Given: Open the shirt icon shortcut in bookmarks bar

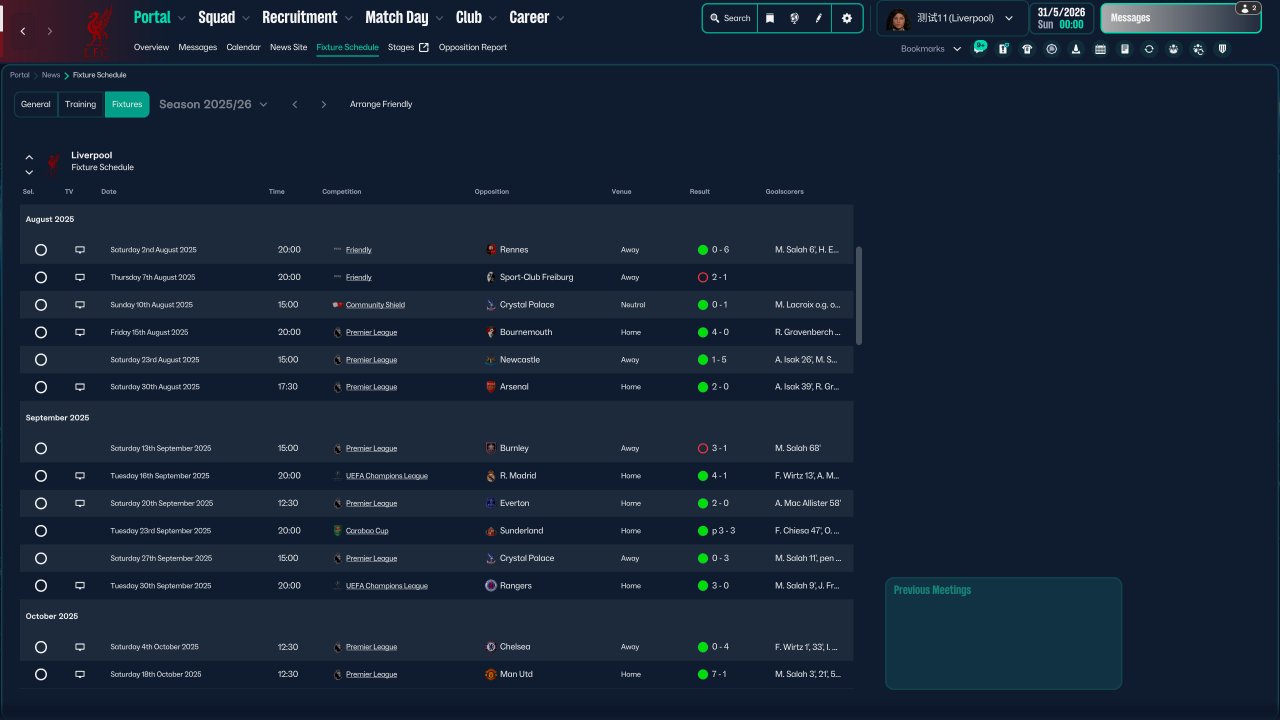Looking at the screenshot, I should click(1027, 49).
